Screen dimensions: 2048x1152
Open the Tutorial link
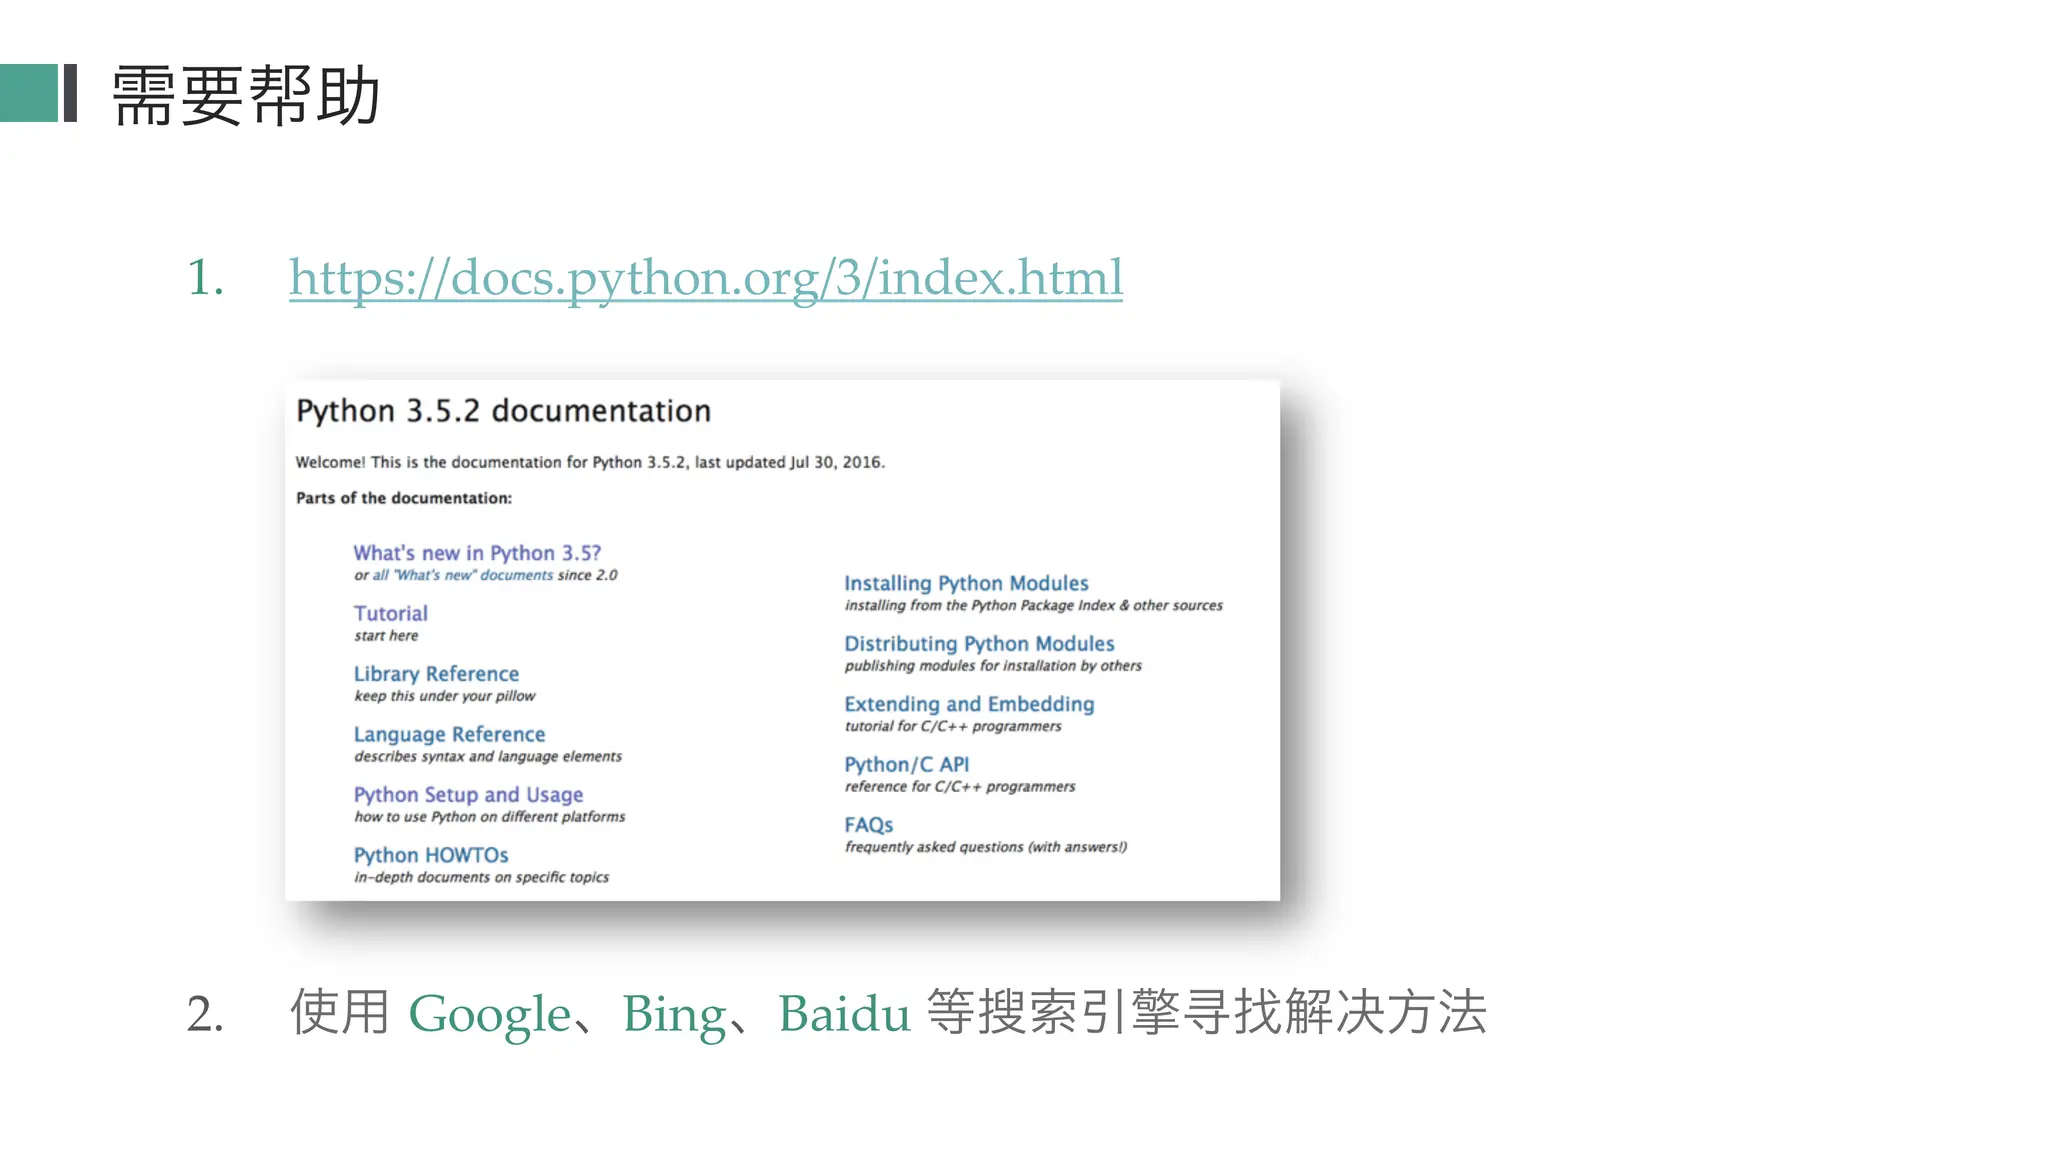pyautogui.click(x=390, y=613)
